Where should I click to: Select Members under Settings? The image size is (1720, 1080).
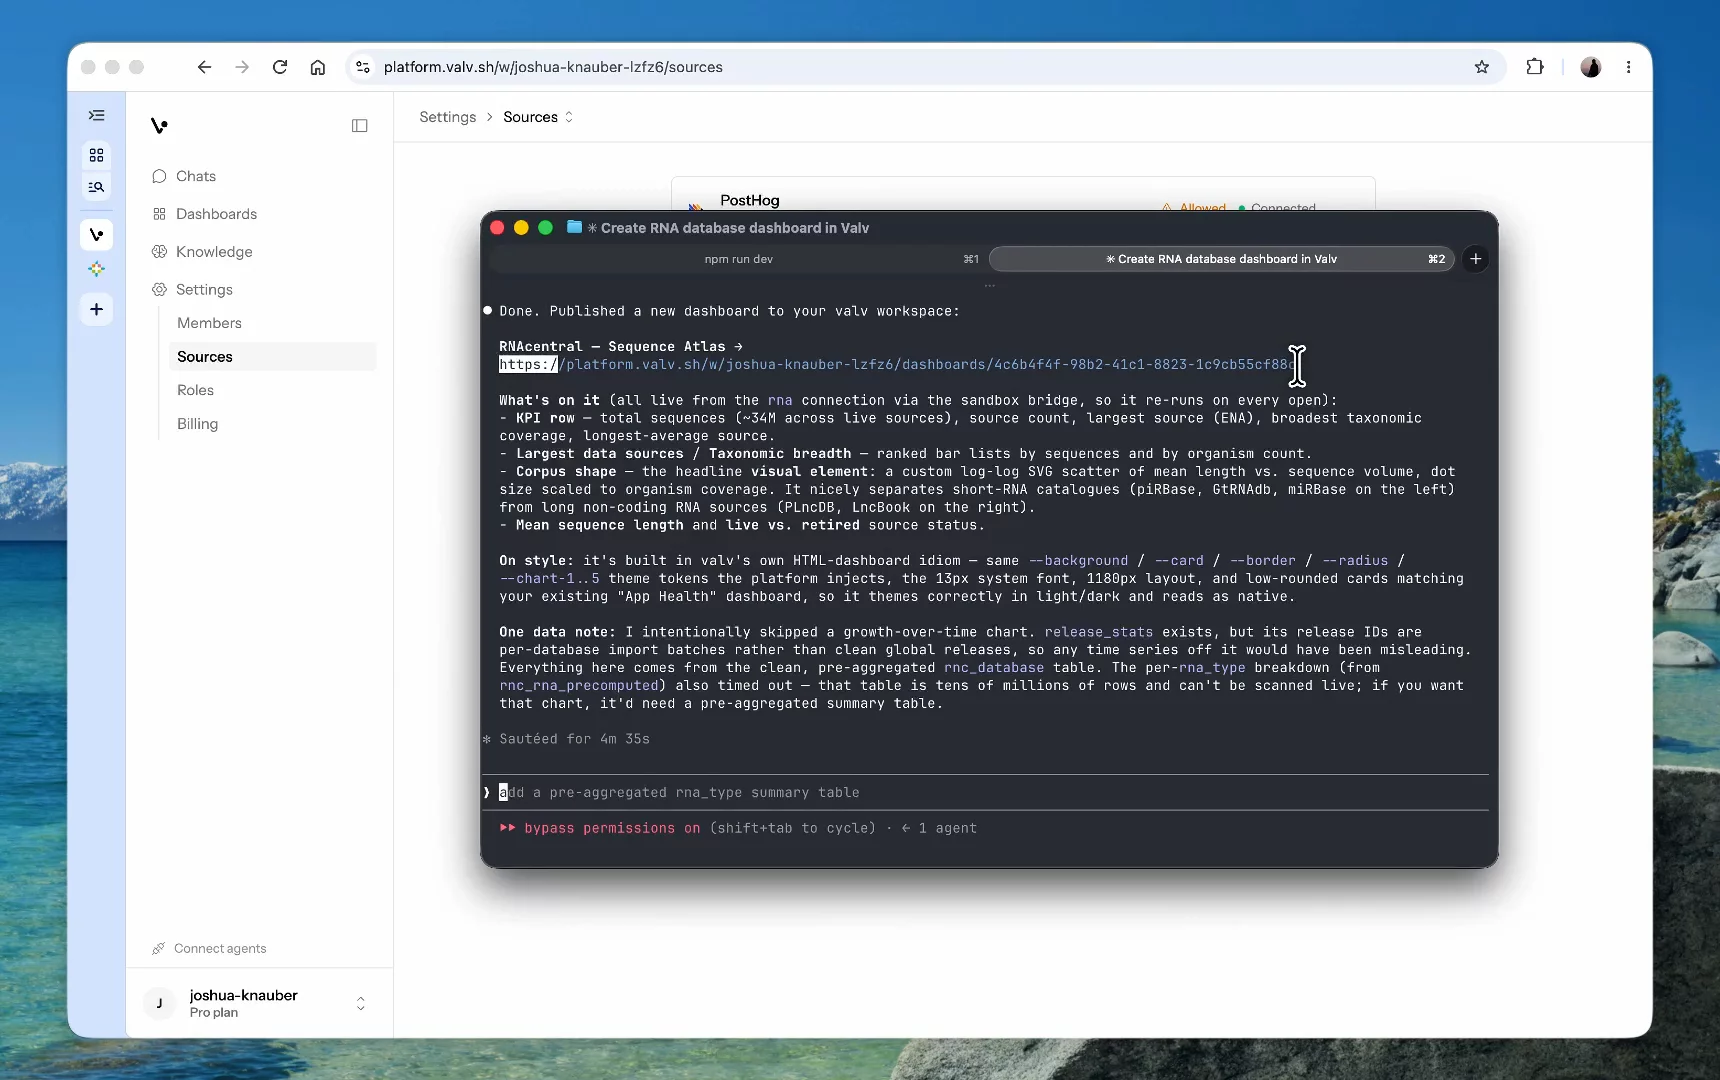209,323
